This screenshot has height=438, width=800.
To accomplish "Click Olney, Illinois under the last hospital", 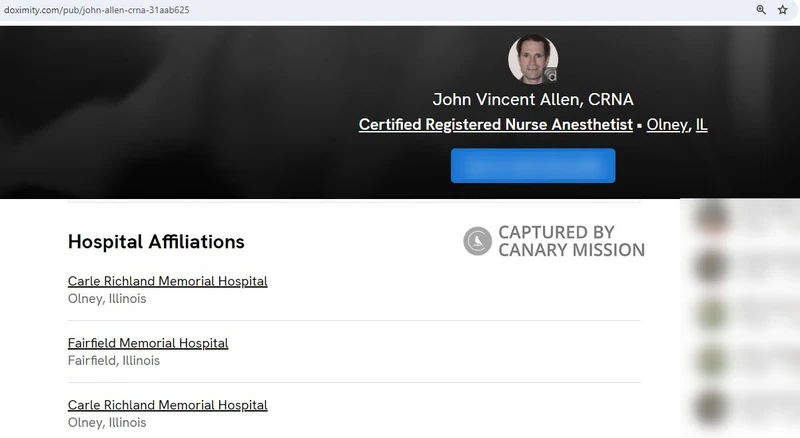I will coord(107,423).
